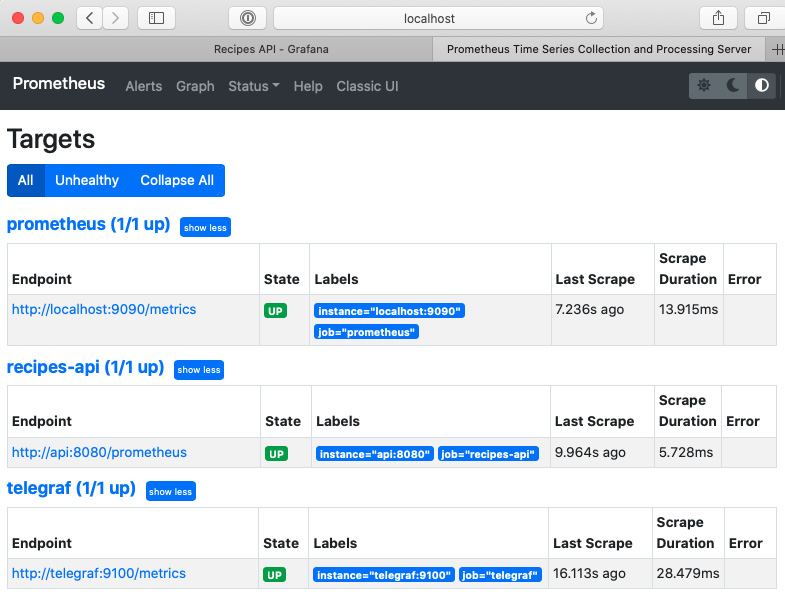Open http://telegraf:9100/metrics endpoint

(x=99, y=573)
